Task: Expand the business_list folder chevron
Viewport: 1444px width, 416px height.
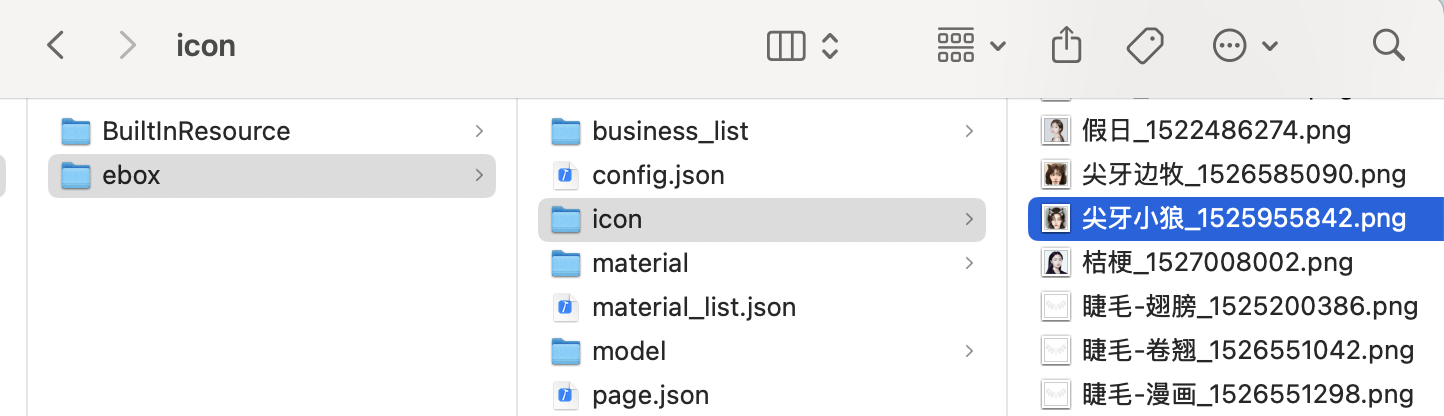Action: (969, 131)
